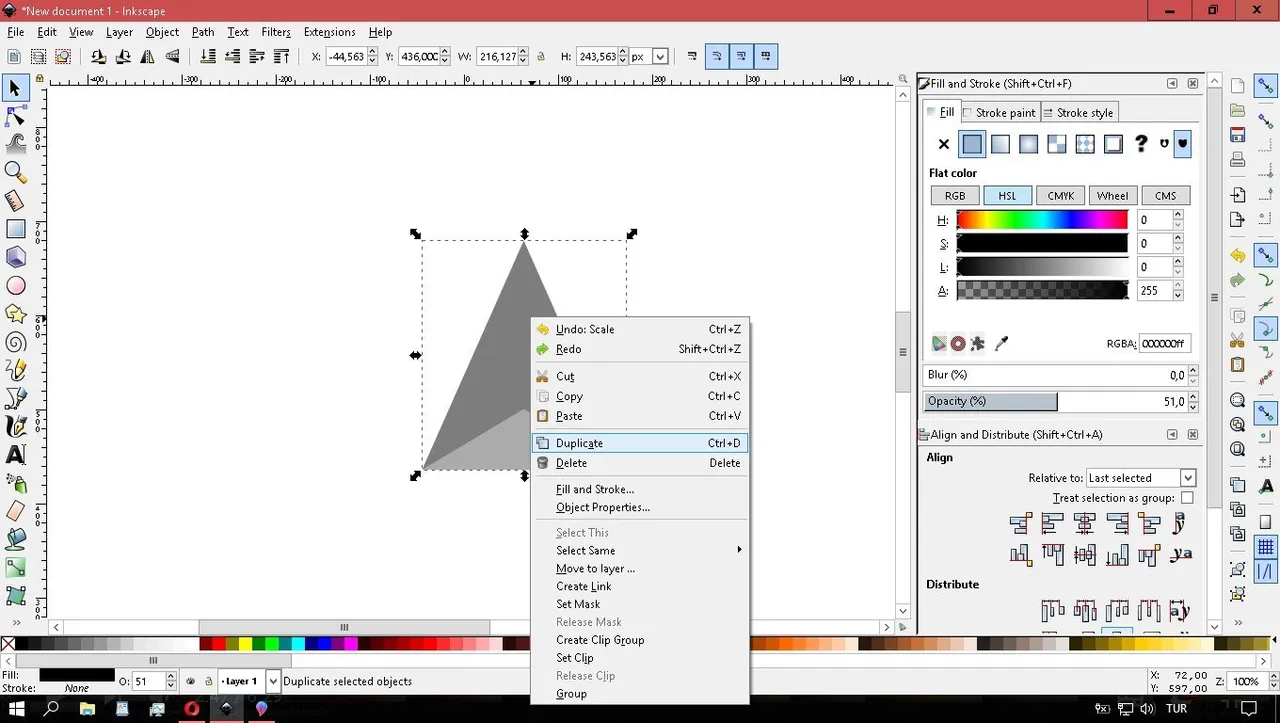Image resolution: width=1280 pixels, height=723 pixels.
Task: Toggle the enable snapping button
Action: (1266, 87)
